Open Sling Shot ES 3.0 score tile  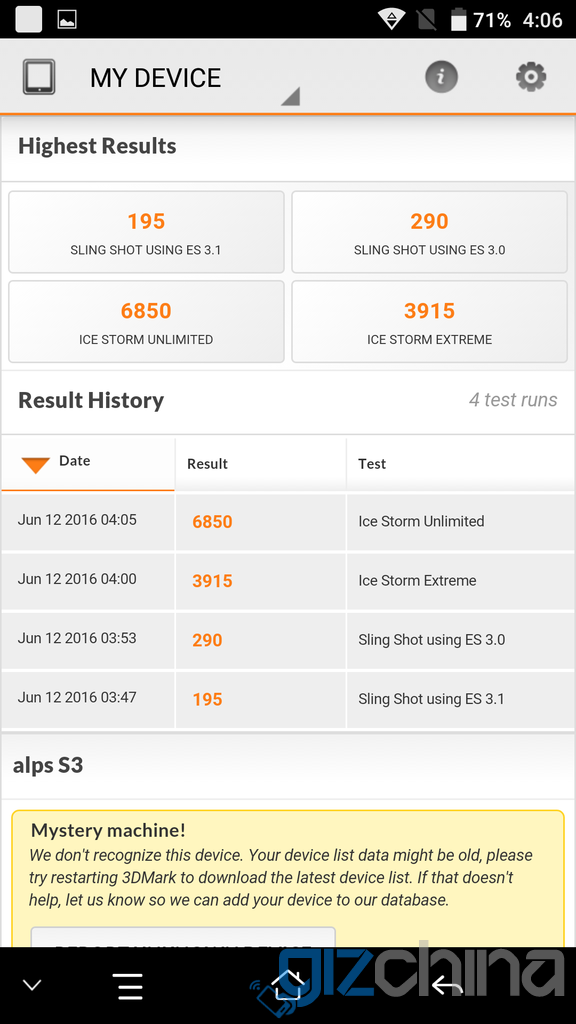429,232
